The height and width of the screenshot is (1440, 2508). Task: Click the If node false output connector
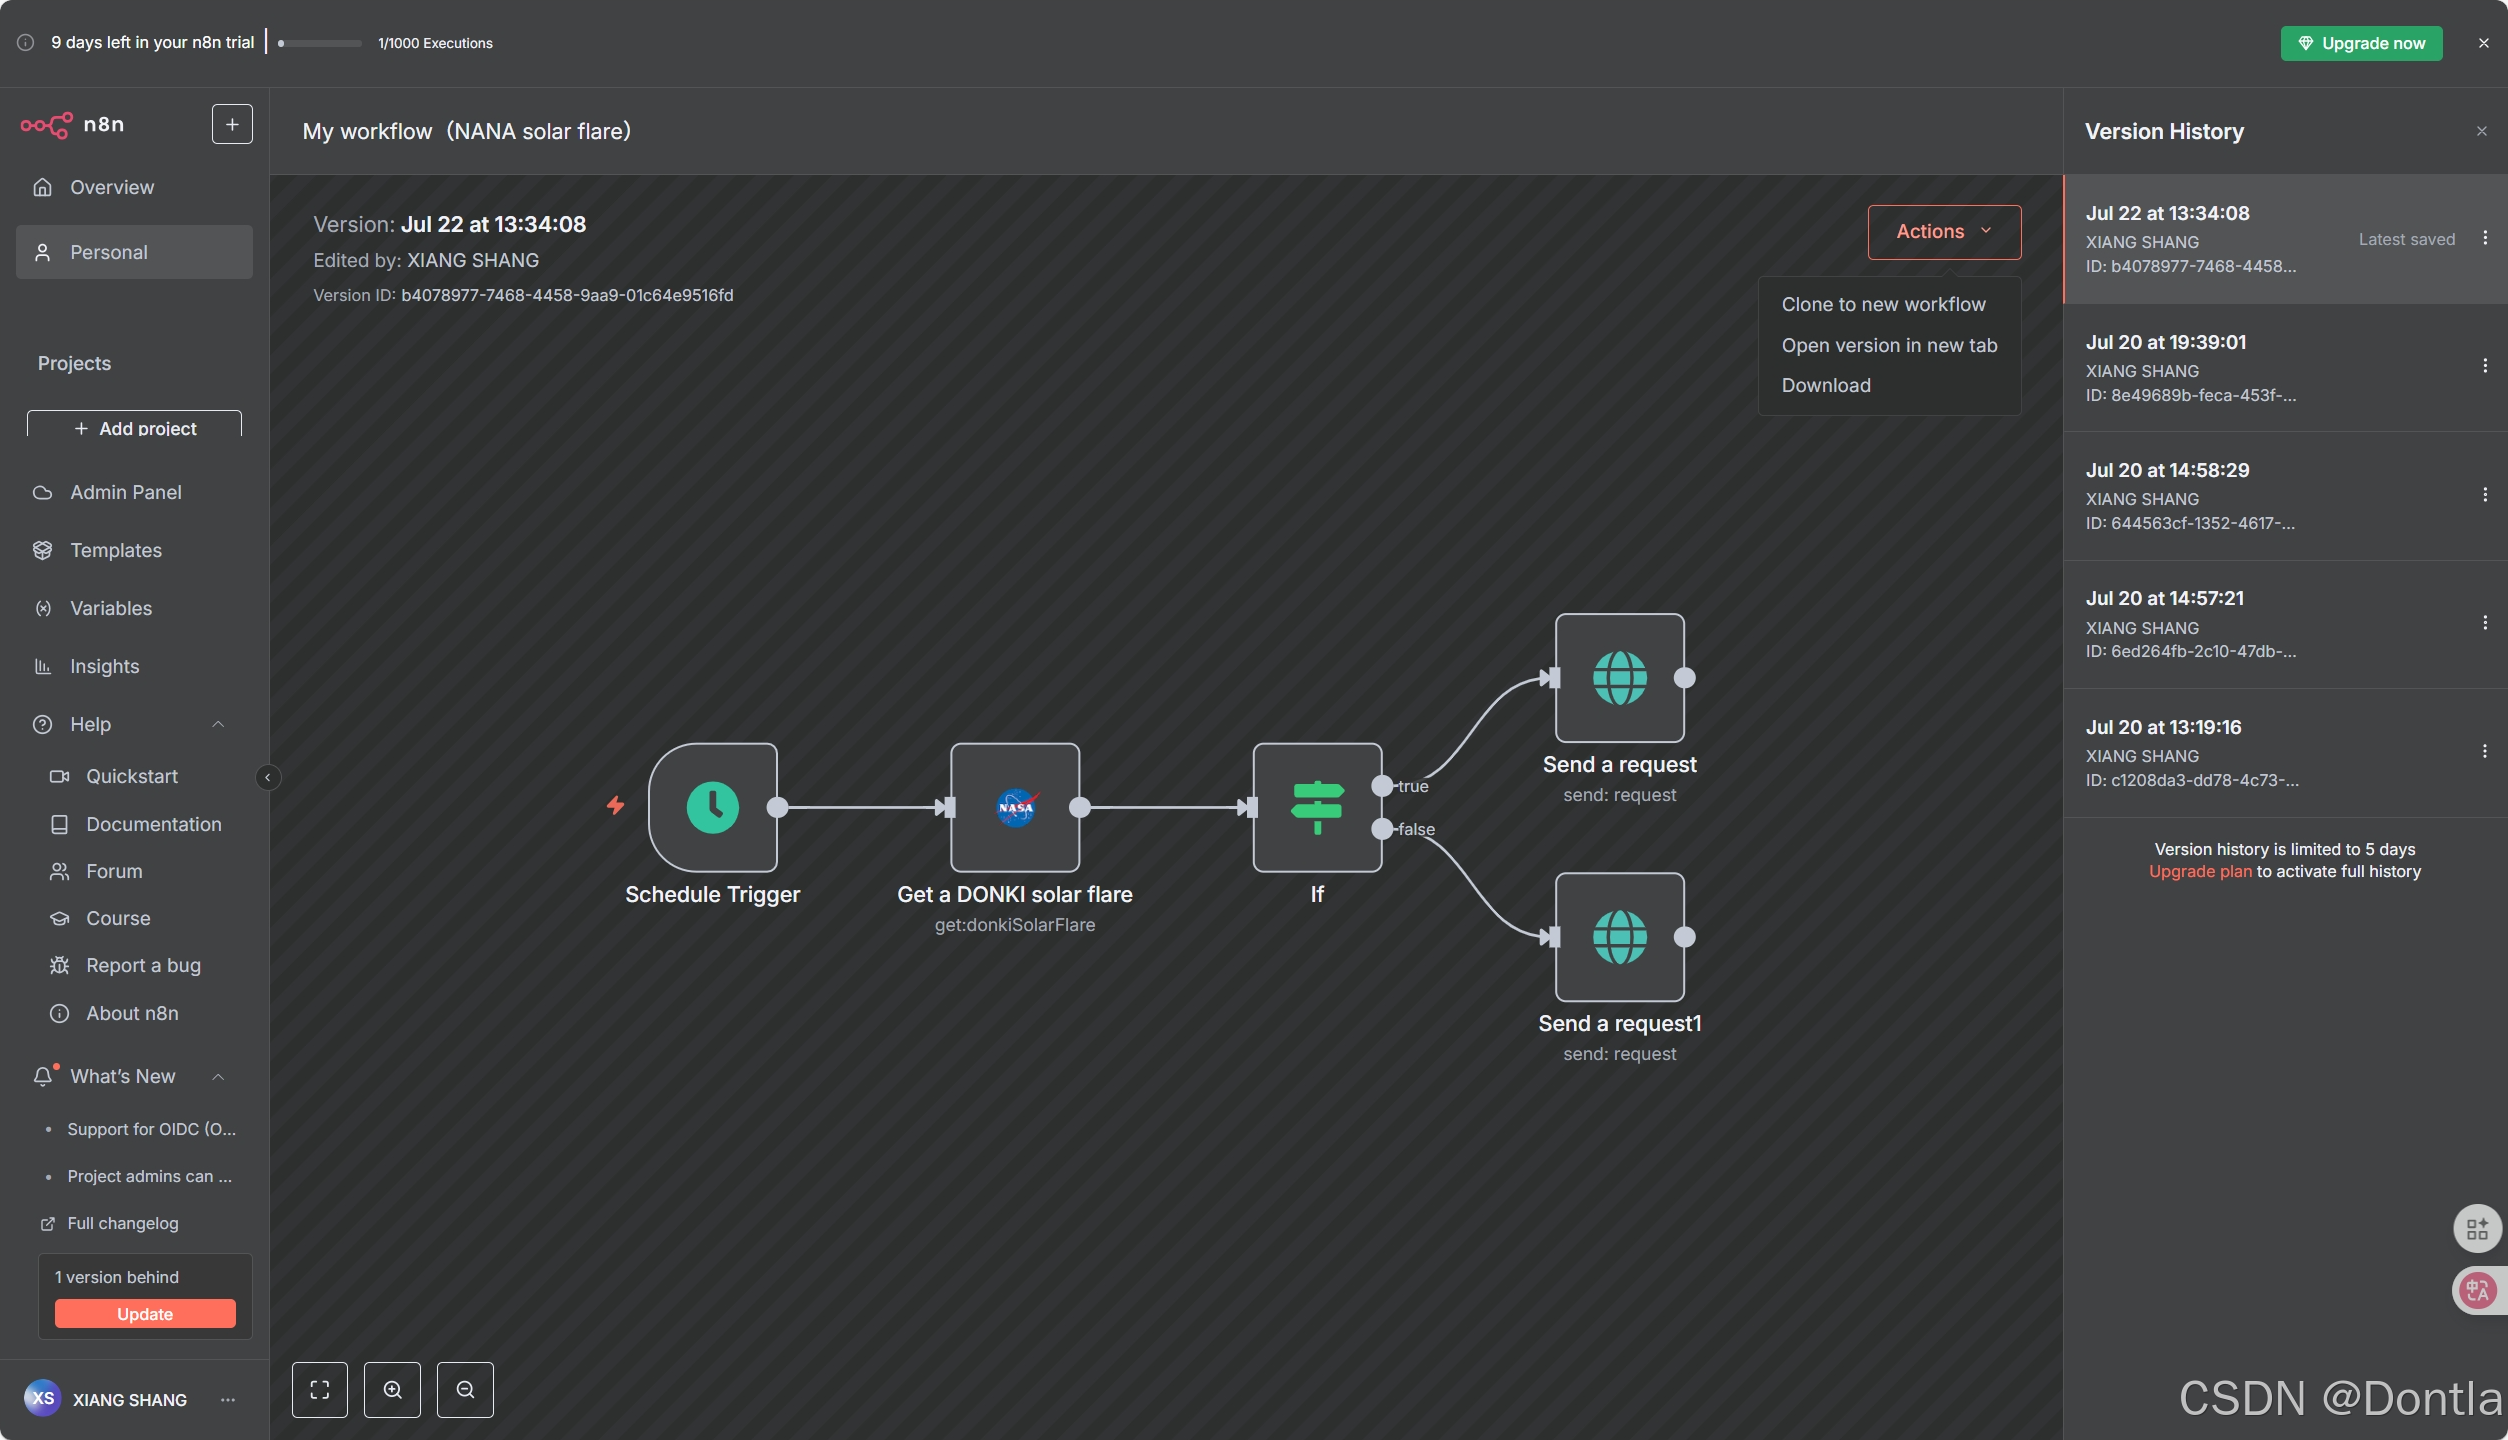[x=1382, y=828]
